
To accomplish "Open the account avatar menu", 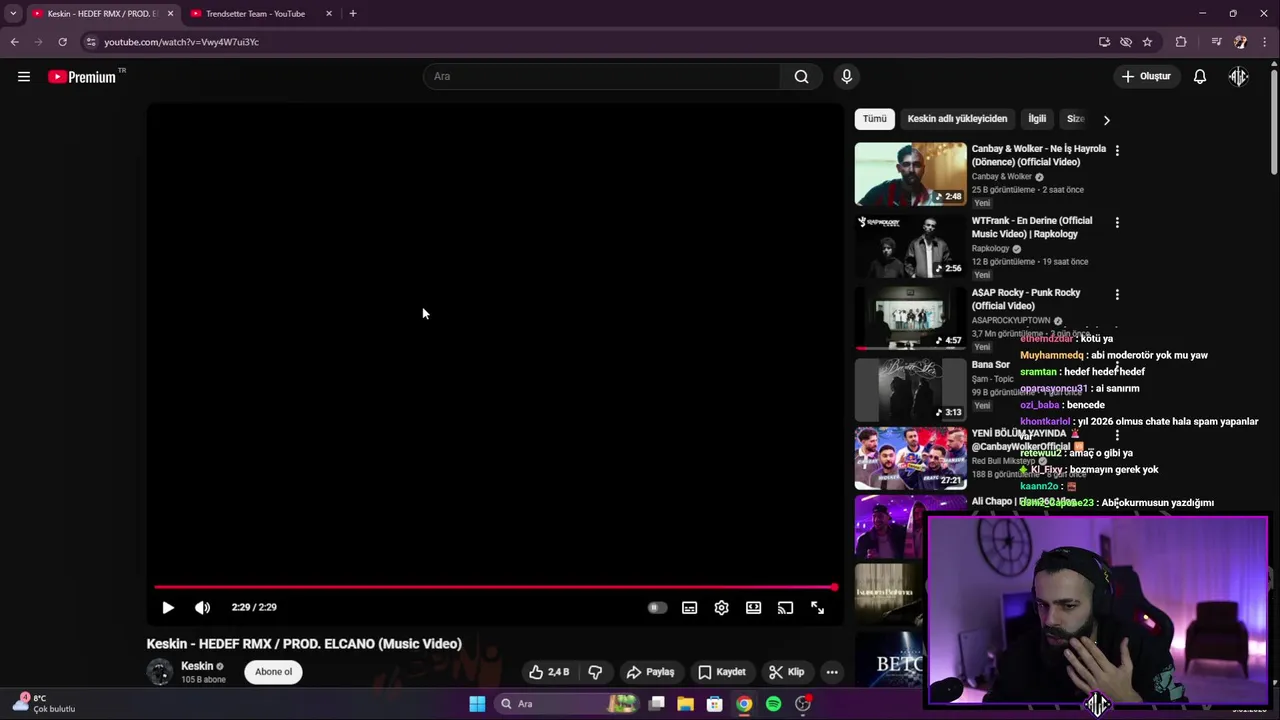I will coord(1238,77).
